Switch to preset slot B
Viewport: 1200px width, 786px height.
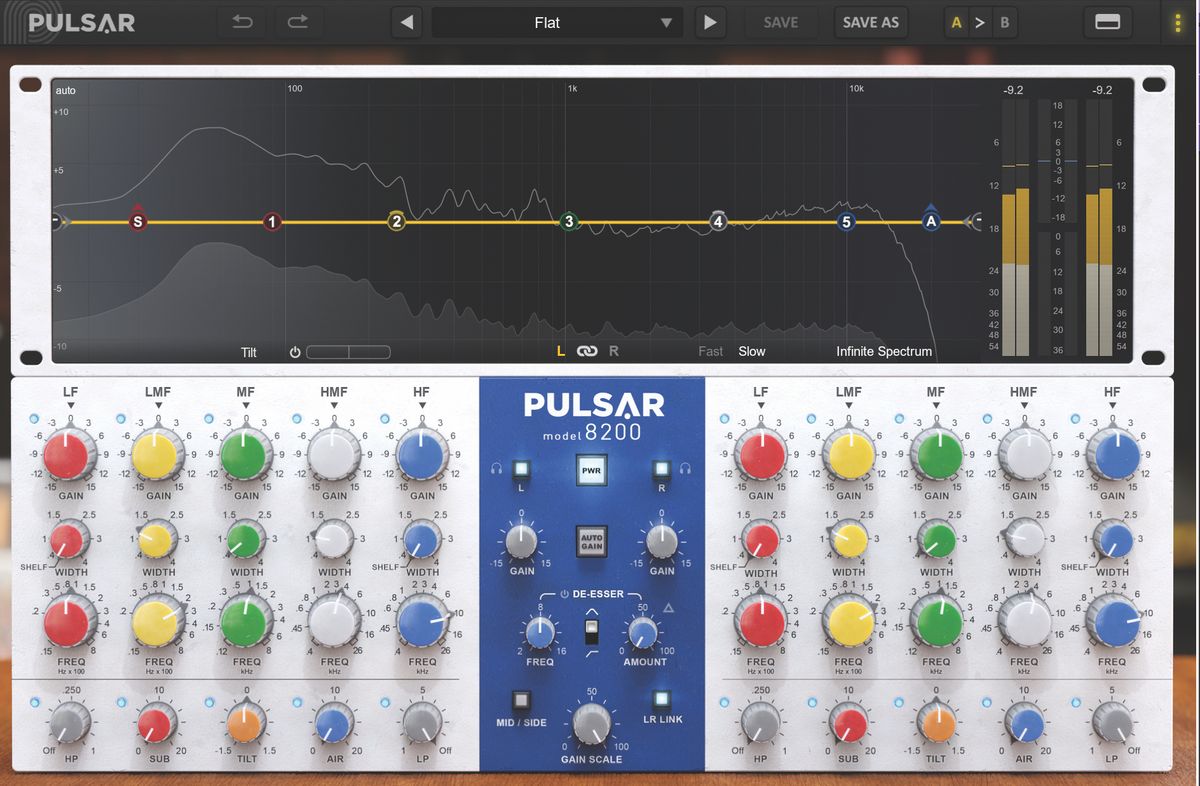[1004, 21]
